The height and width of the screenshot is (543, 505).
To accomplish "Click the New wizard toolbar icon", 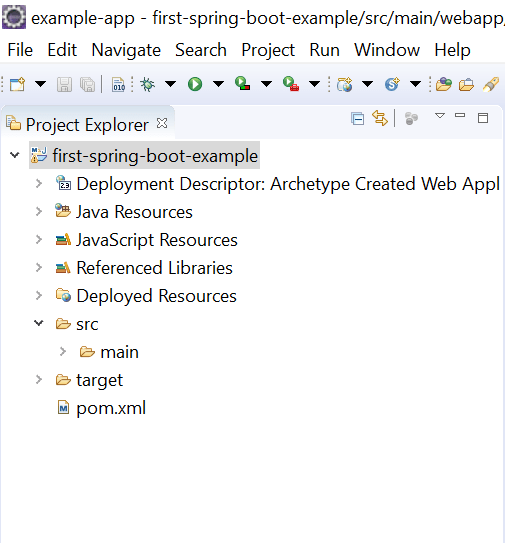I will coord(18,84).
